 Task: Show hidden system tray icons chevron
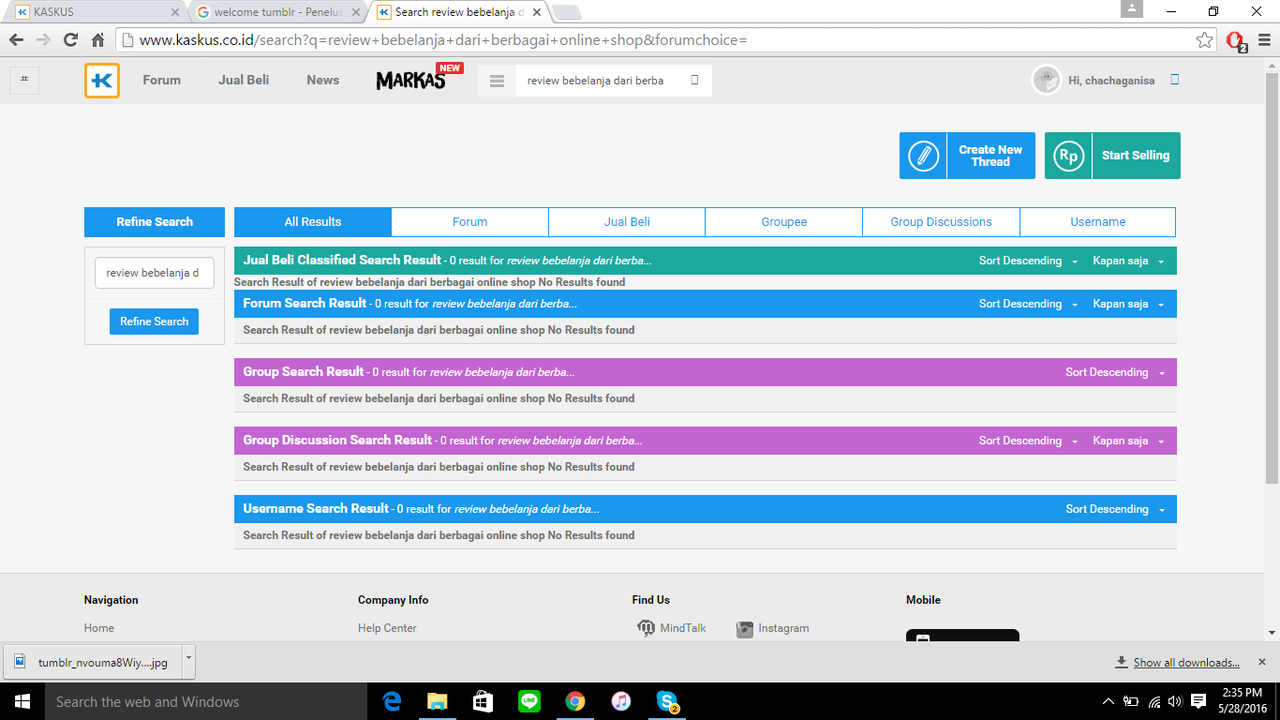click(1108, 701)
